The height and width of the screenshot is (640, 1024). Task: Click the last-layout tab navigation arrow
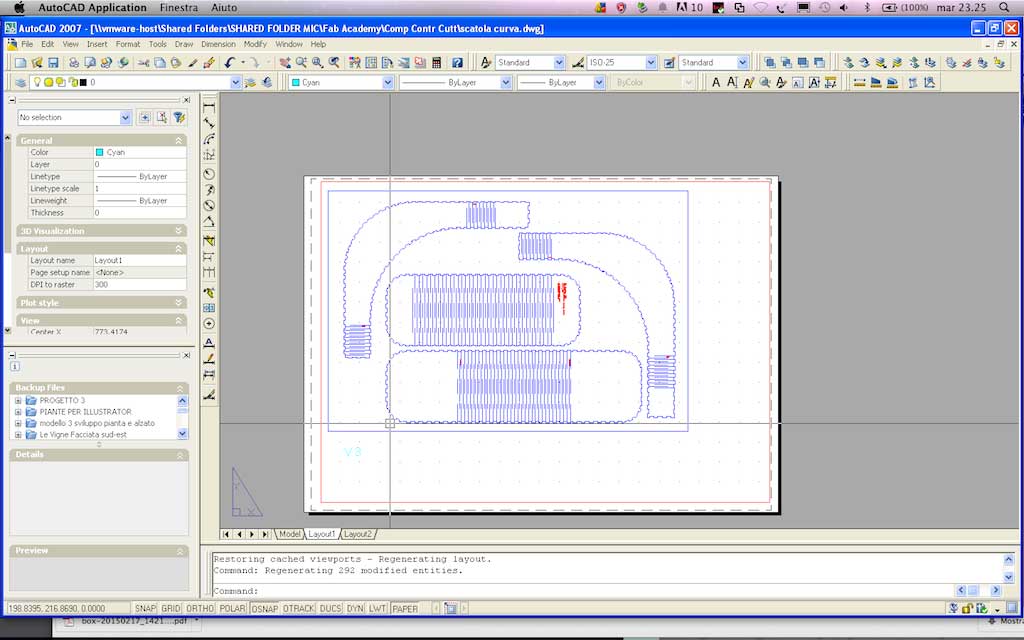265,534
